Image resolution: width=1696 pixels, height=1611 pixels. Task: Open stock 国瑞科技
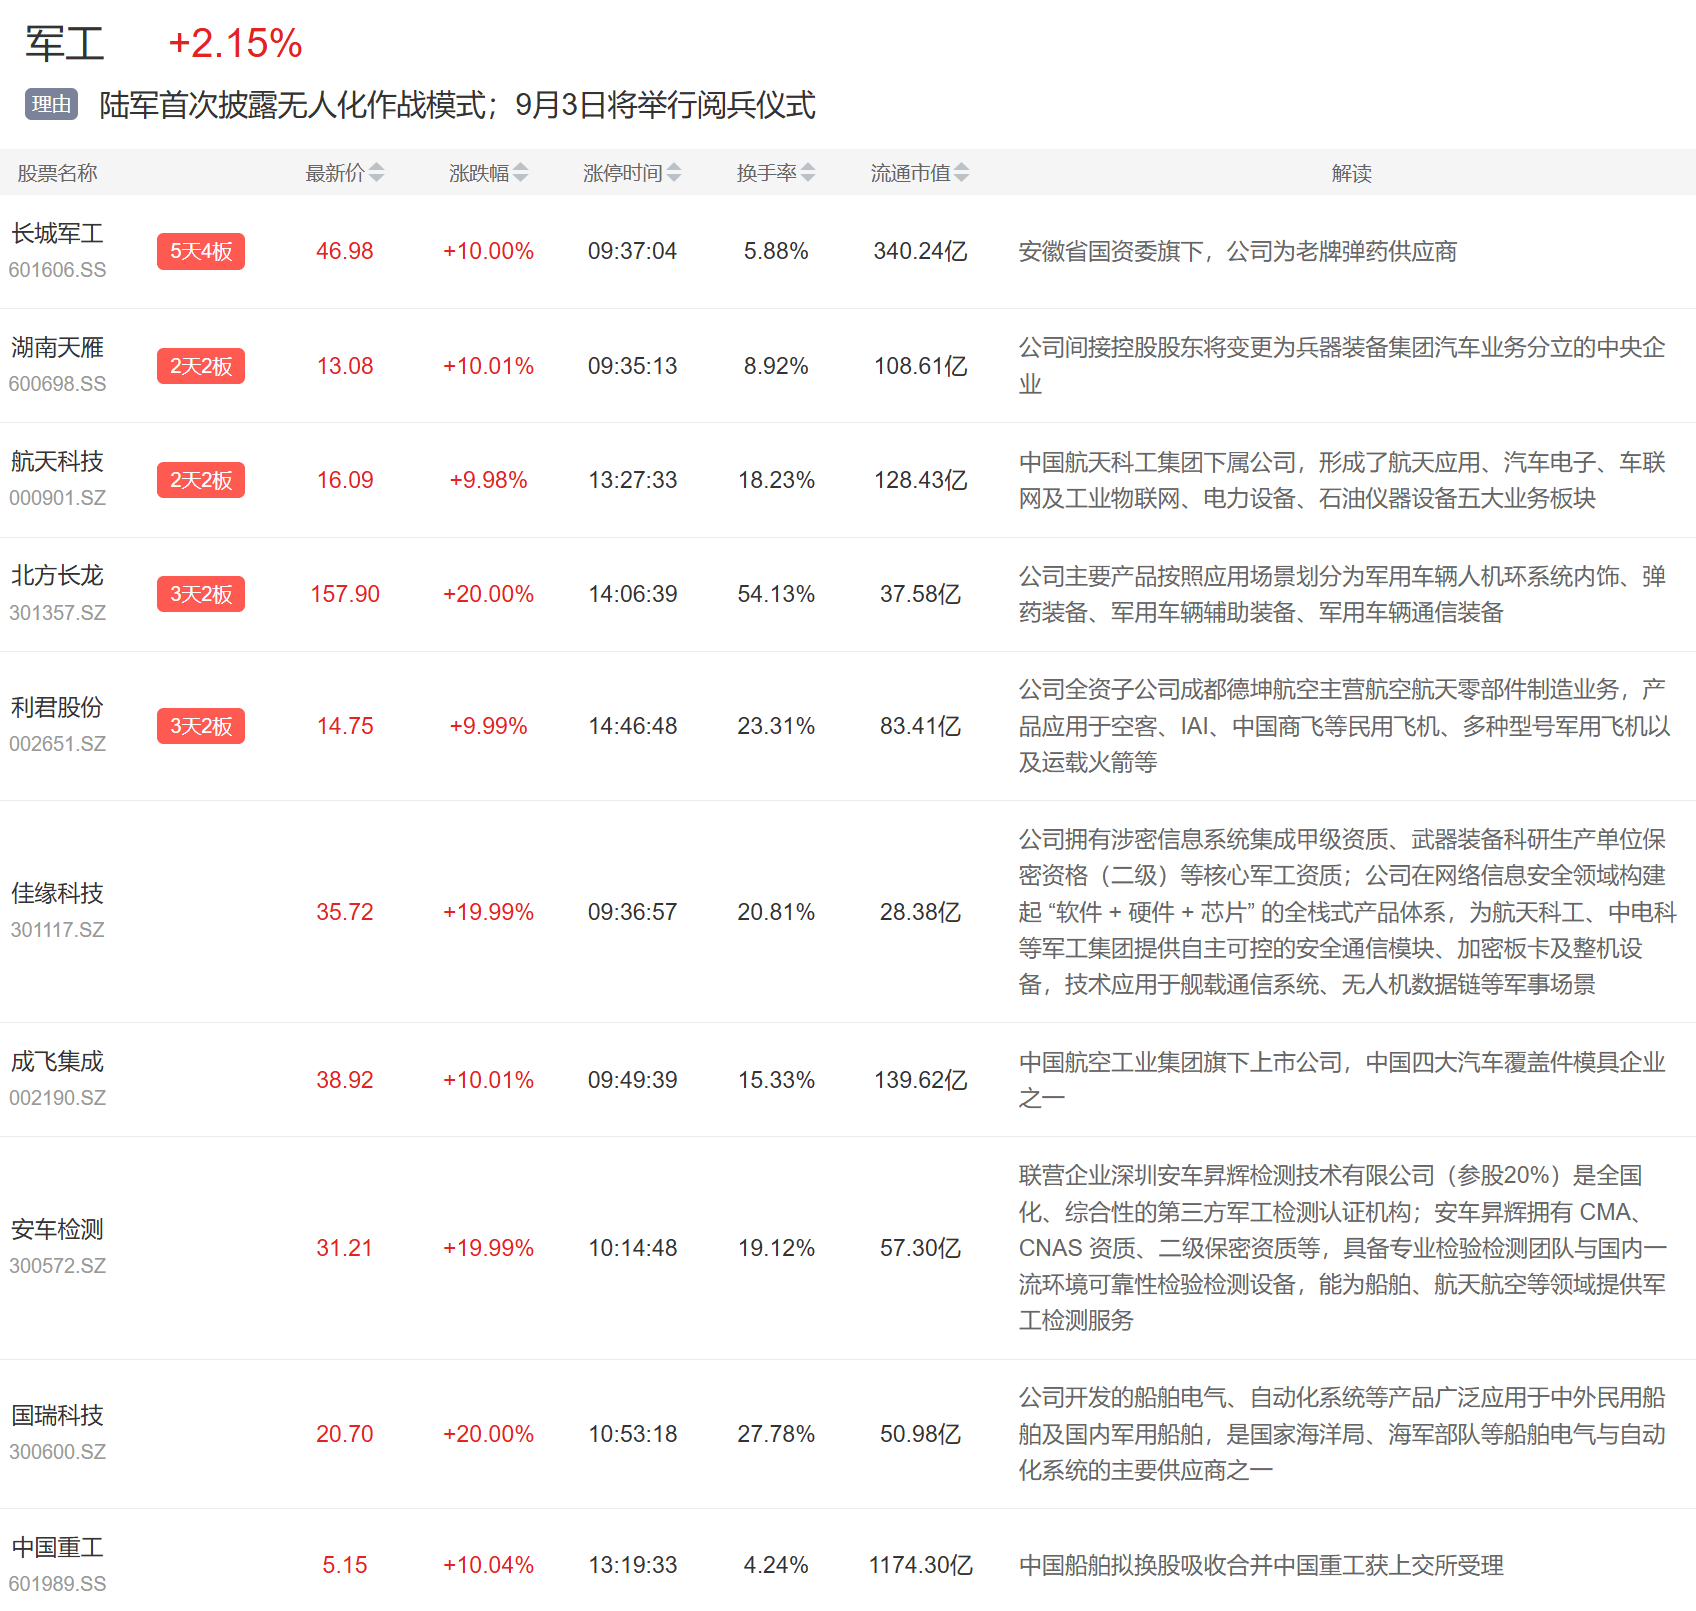tap(57, 1416)
